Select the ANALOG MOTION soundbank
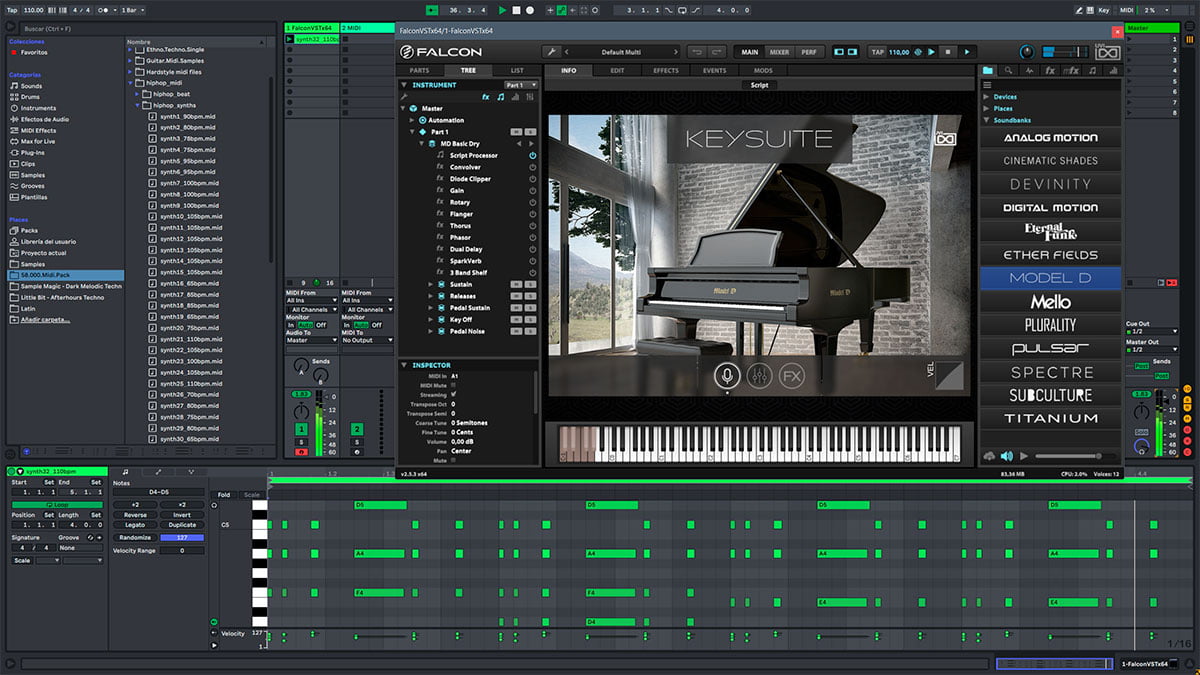Image resolution: width=1200 pixels, height=675 pixels. coord(1050,137)
